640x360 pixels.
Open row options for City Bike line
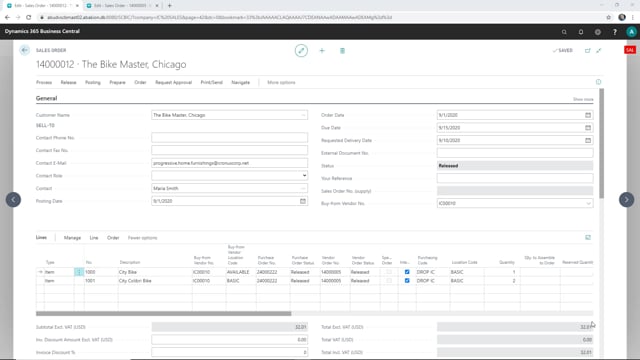(x=79, y=272)
